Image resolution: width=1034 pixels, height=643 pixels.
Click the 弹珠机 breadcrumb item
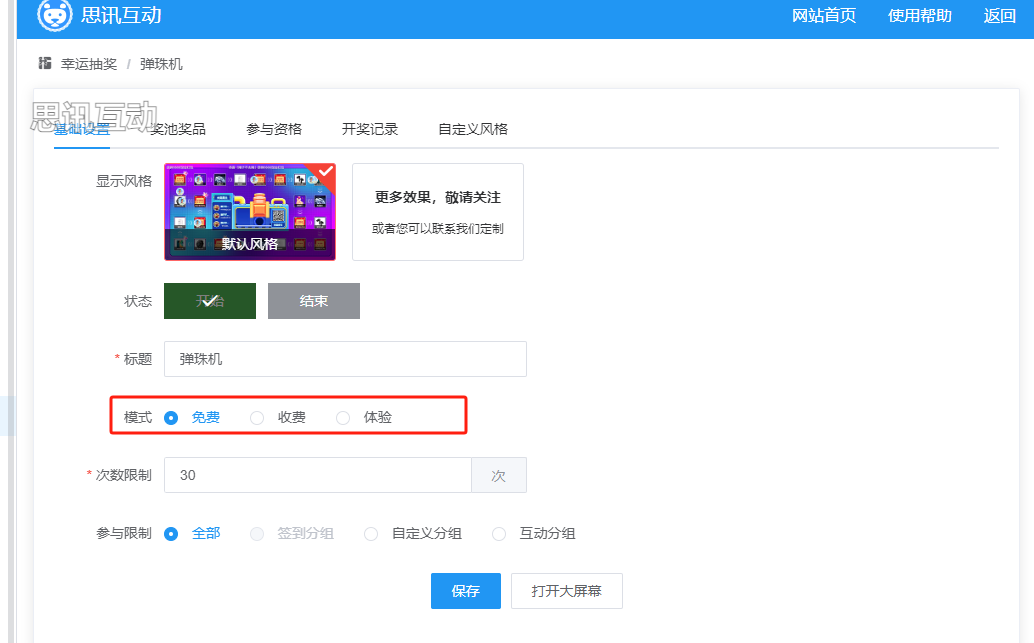pyautogui.click(x=161, y=64)
